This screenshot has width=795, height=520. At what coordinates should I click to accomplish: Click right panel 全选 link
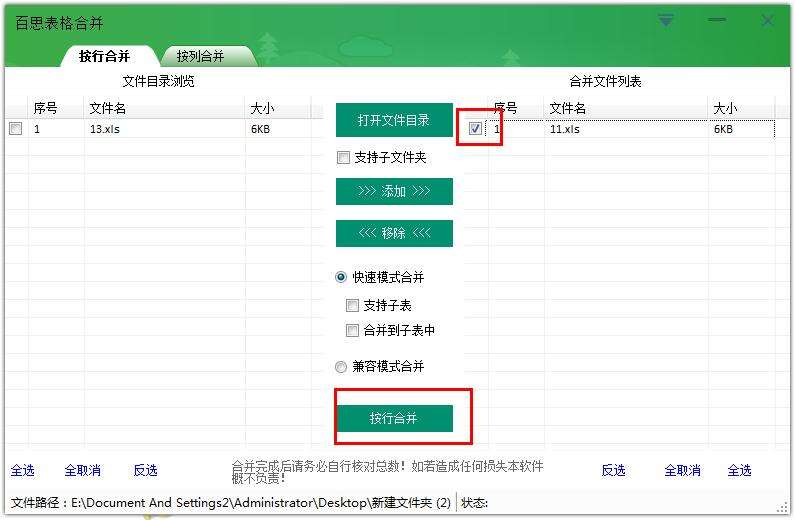[739, 470]
